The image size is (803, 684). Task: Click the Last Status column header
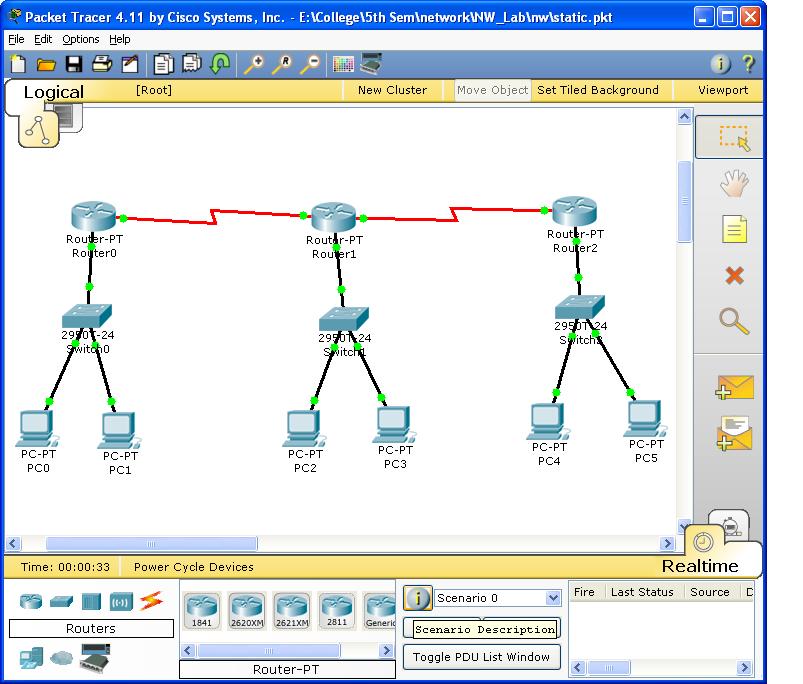click(x=642, y=592)
